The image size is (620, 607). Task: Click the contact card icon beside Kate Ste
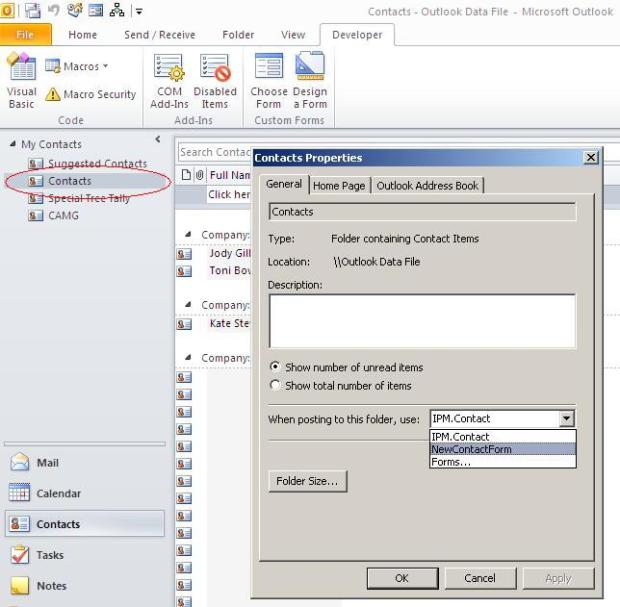(184, 324)
